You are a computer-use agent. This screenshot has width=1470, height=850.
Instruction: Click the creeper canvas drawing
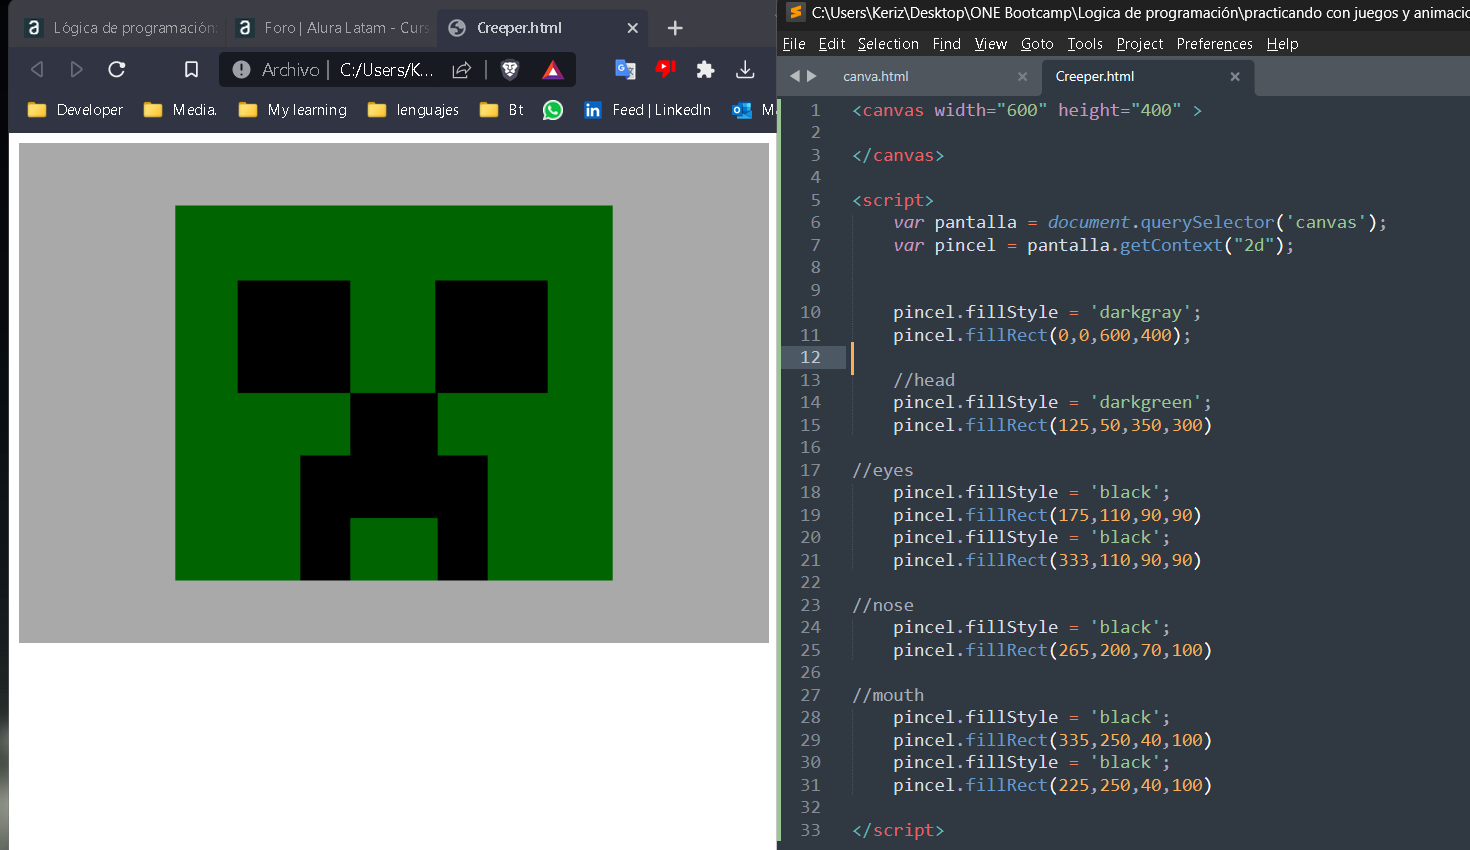coord(394,393)
